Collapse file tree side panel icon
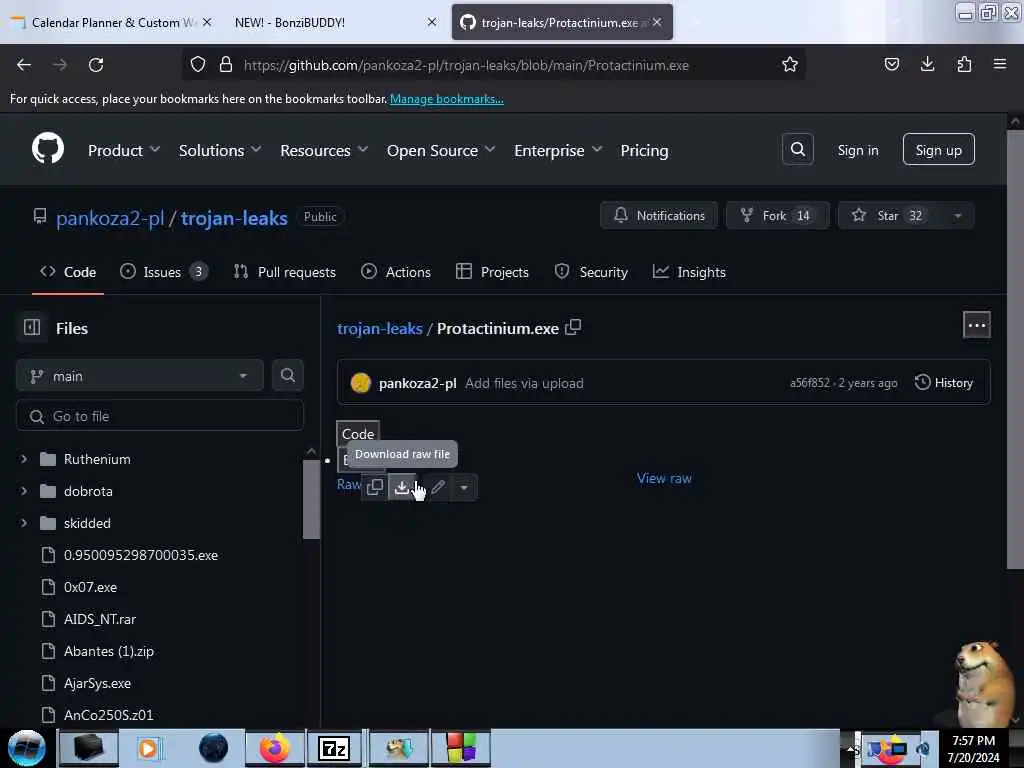This screenshot has width=1024, height=768. (x=32, y=327)
